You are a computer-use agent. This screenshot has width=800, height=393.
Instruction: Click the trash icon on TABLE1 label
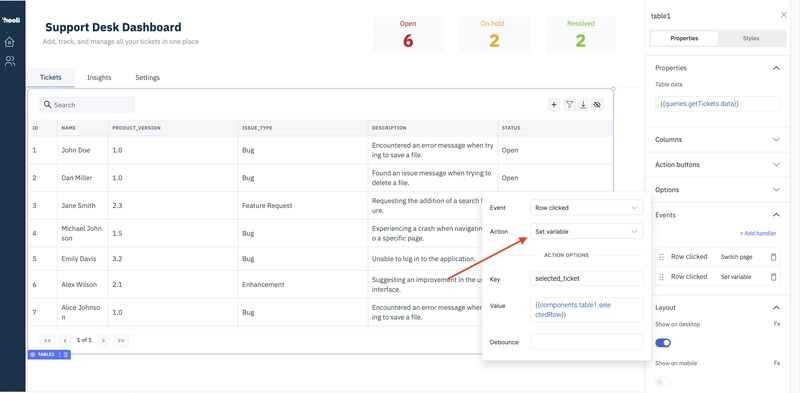(65, 354)
